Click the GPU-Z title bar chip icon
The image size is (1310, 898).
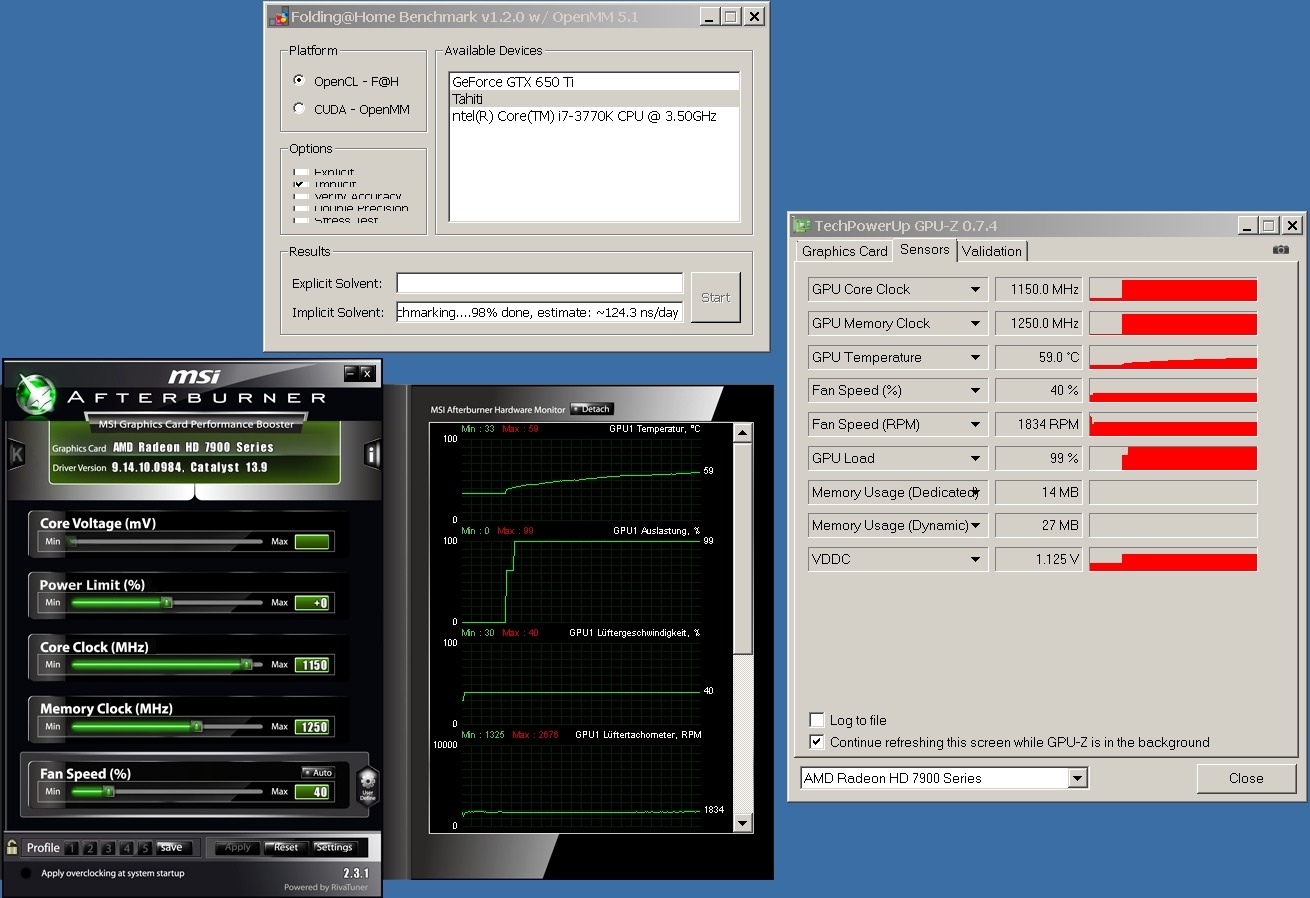(803, 226)
